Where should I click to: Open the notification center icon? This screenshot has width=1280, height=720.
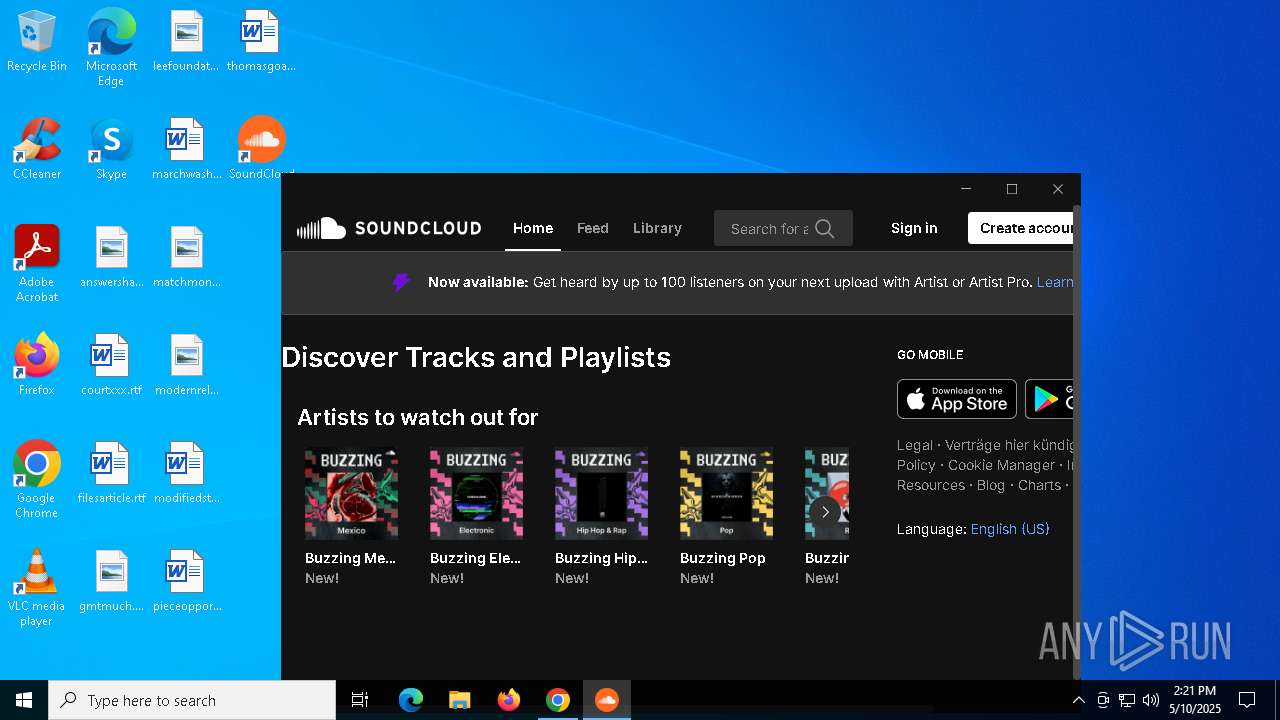click(1247, 700)
